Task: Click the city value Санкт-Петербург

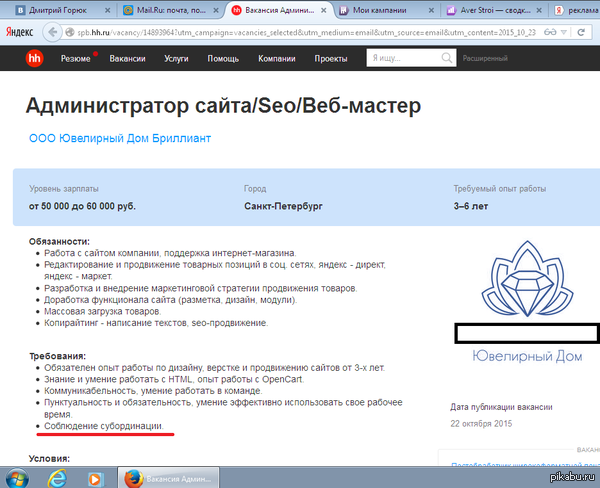Action: tap(283, 206)
